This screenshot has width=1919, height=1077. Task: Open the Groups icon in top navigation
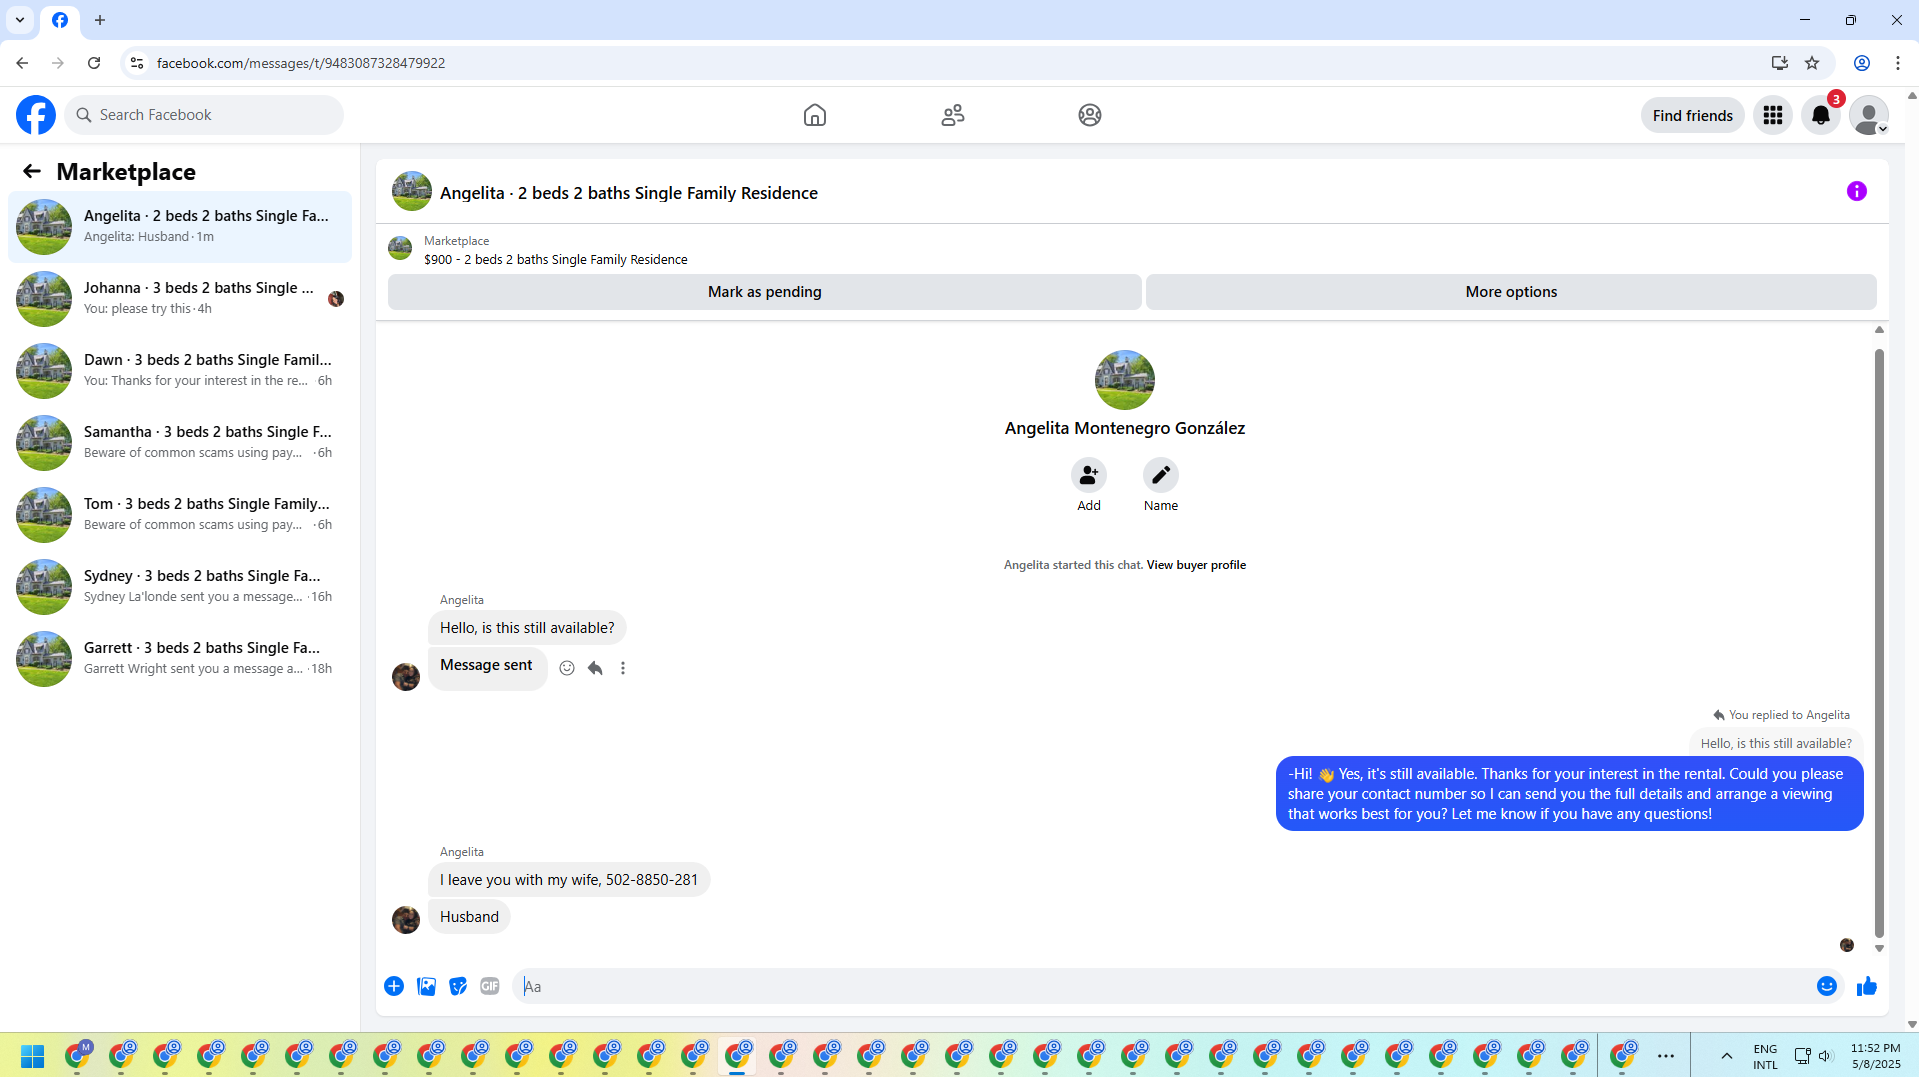tap(1090, 115)
